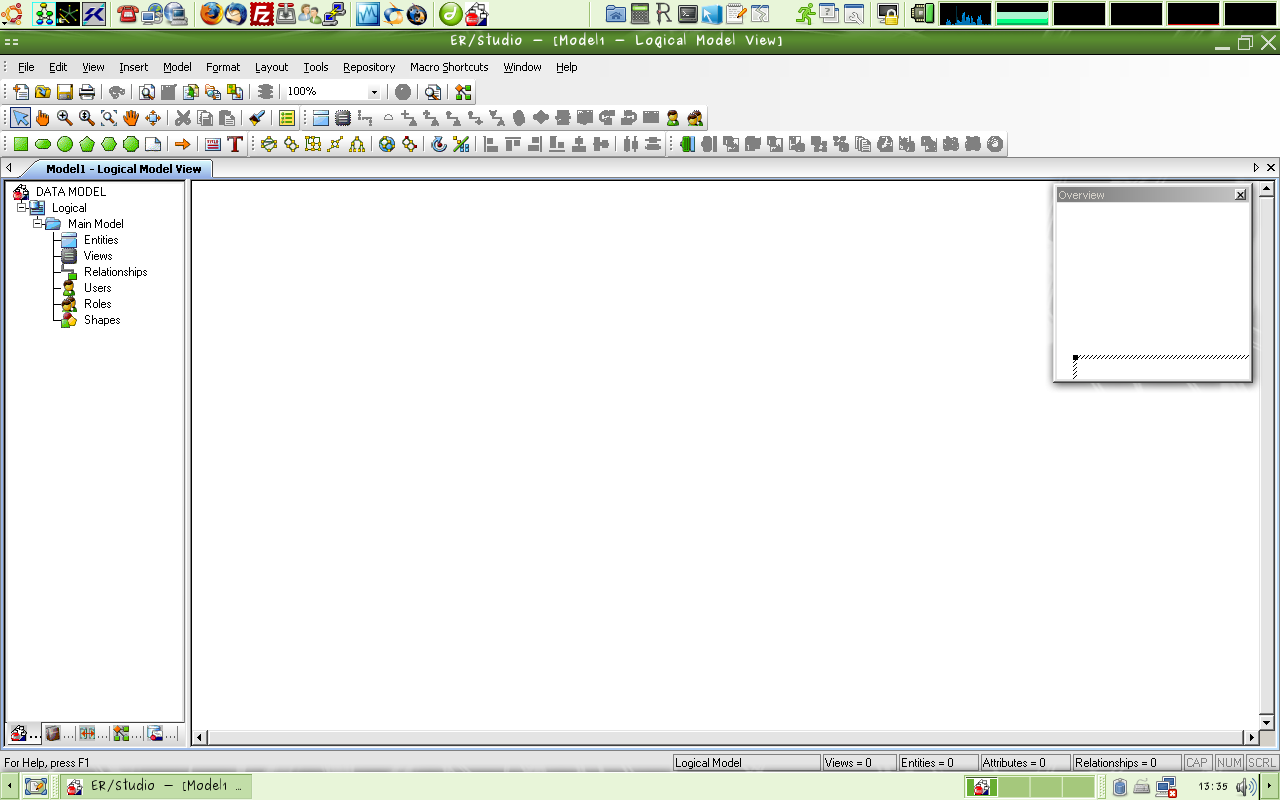Select Views in the model tree
Screen dimensions: 1280x800
98,256
